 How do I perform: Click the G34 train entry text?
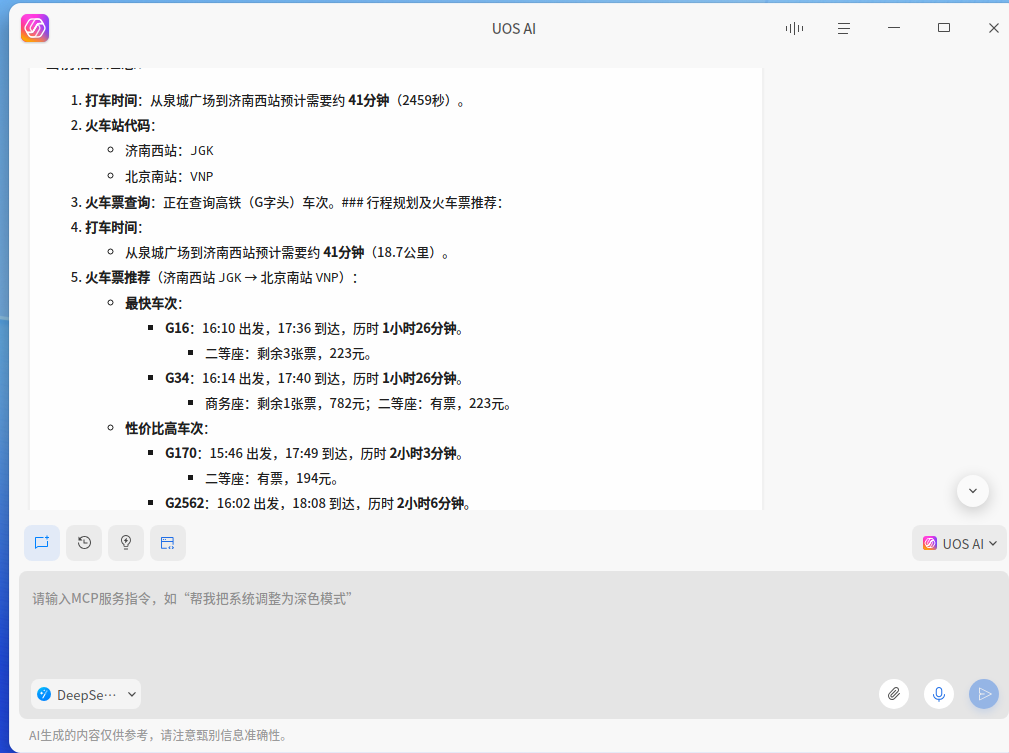pos(314,378)
